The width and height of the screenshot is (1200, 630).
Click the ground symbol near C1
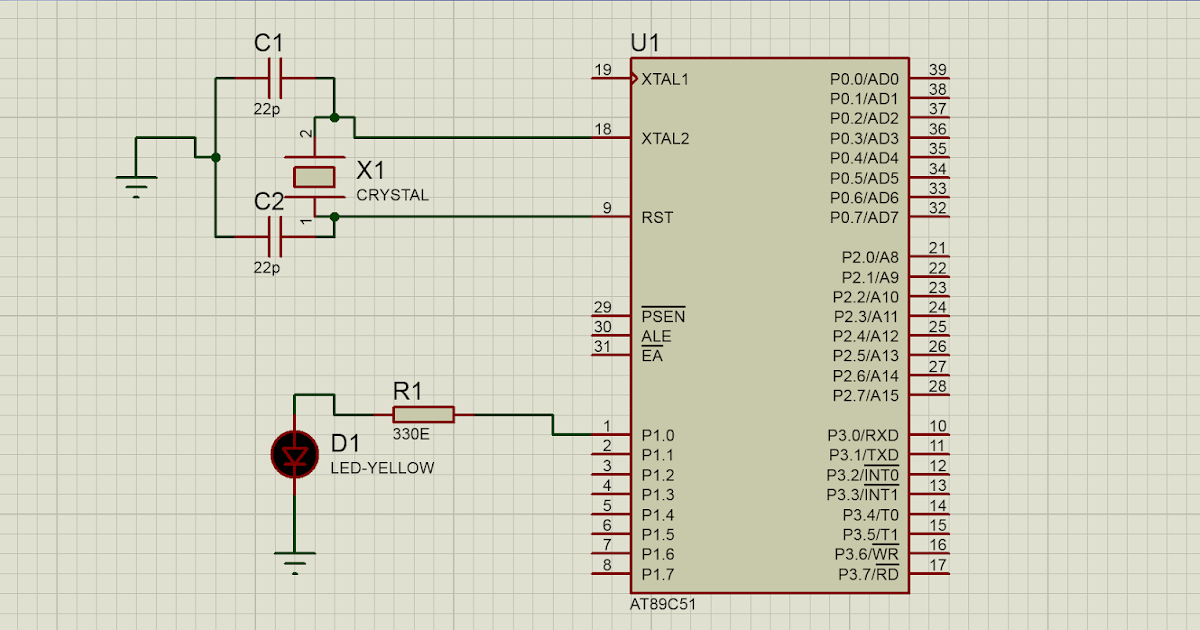tap(137, 180)
